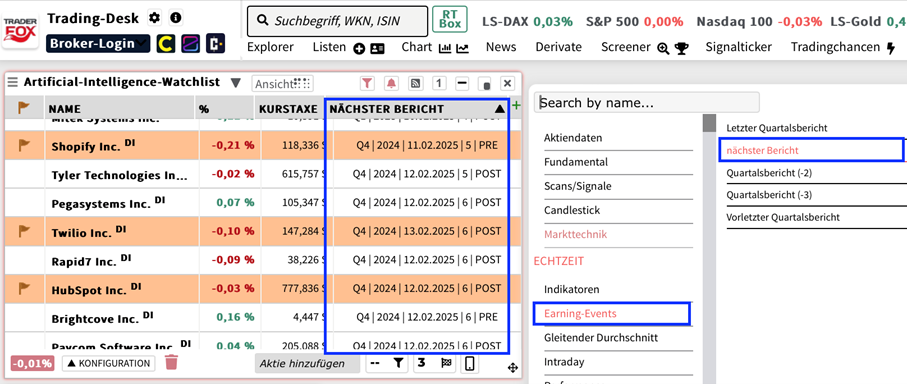907x384 pixels.
Task: Expand the KONFIGURATION panel
Action: [x=109, y=363]
